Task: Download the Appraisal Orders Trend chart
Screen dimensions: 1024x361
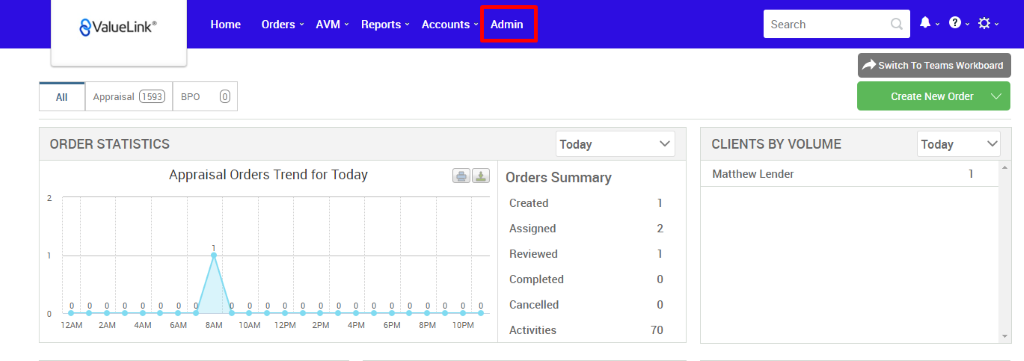Action: (x=481, y=176)
